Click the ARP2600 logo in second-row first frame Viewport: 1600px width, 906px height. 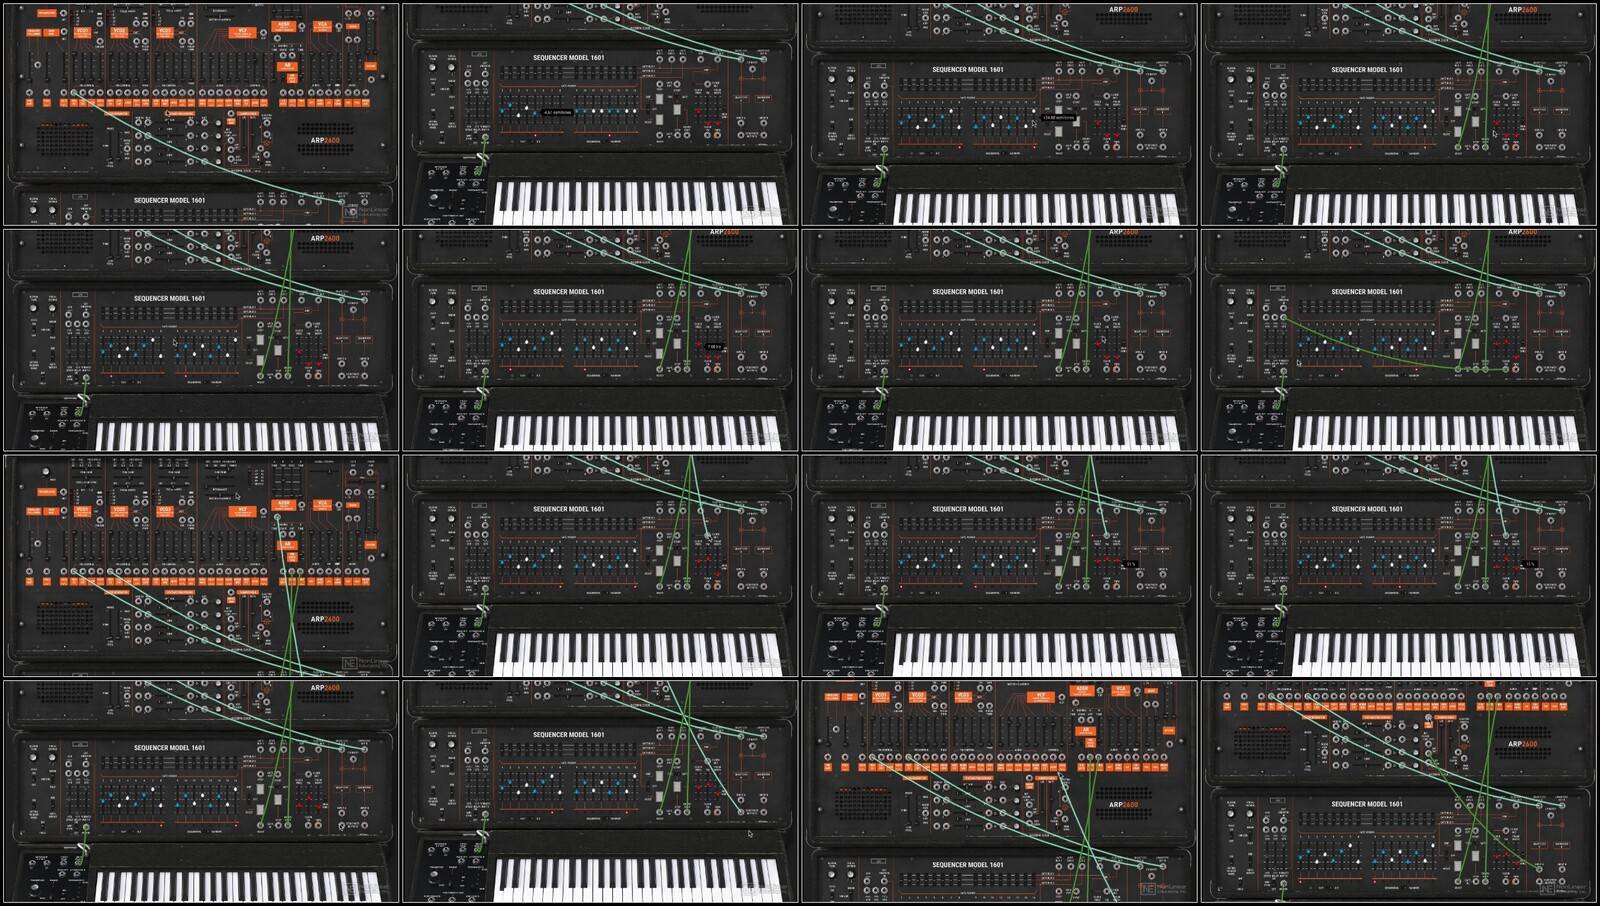tap(325, 239)
